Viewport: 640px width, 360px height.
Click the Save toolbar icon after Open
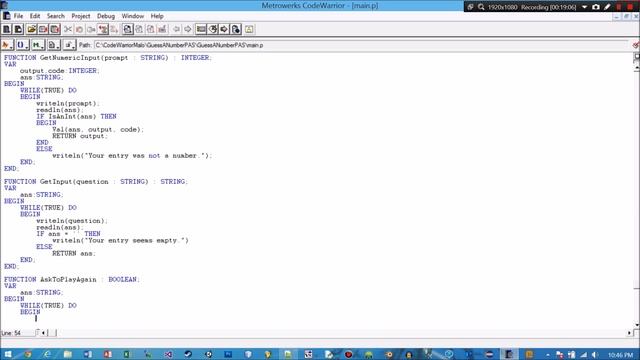[43, 29]
